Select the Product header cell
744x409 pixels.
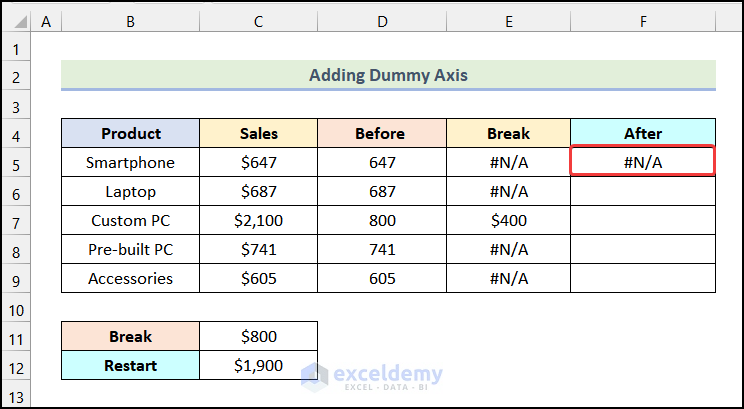130,133
